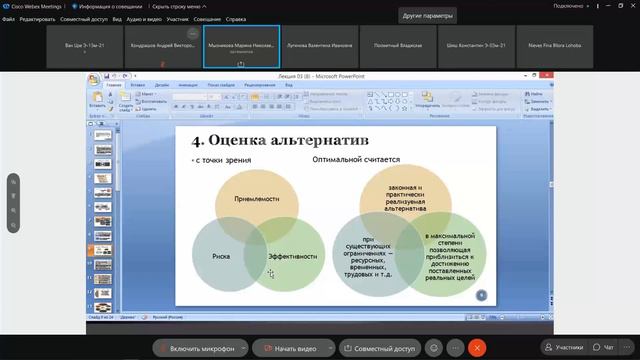Screen dimensions: 640x360
Task: Open the font size combo box
Action: click(213, 97)
